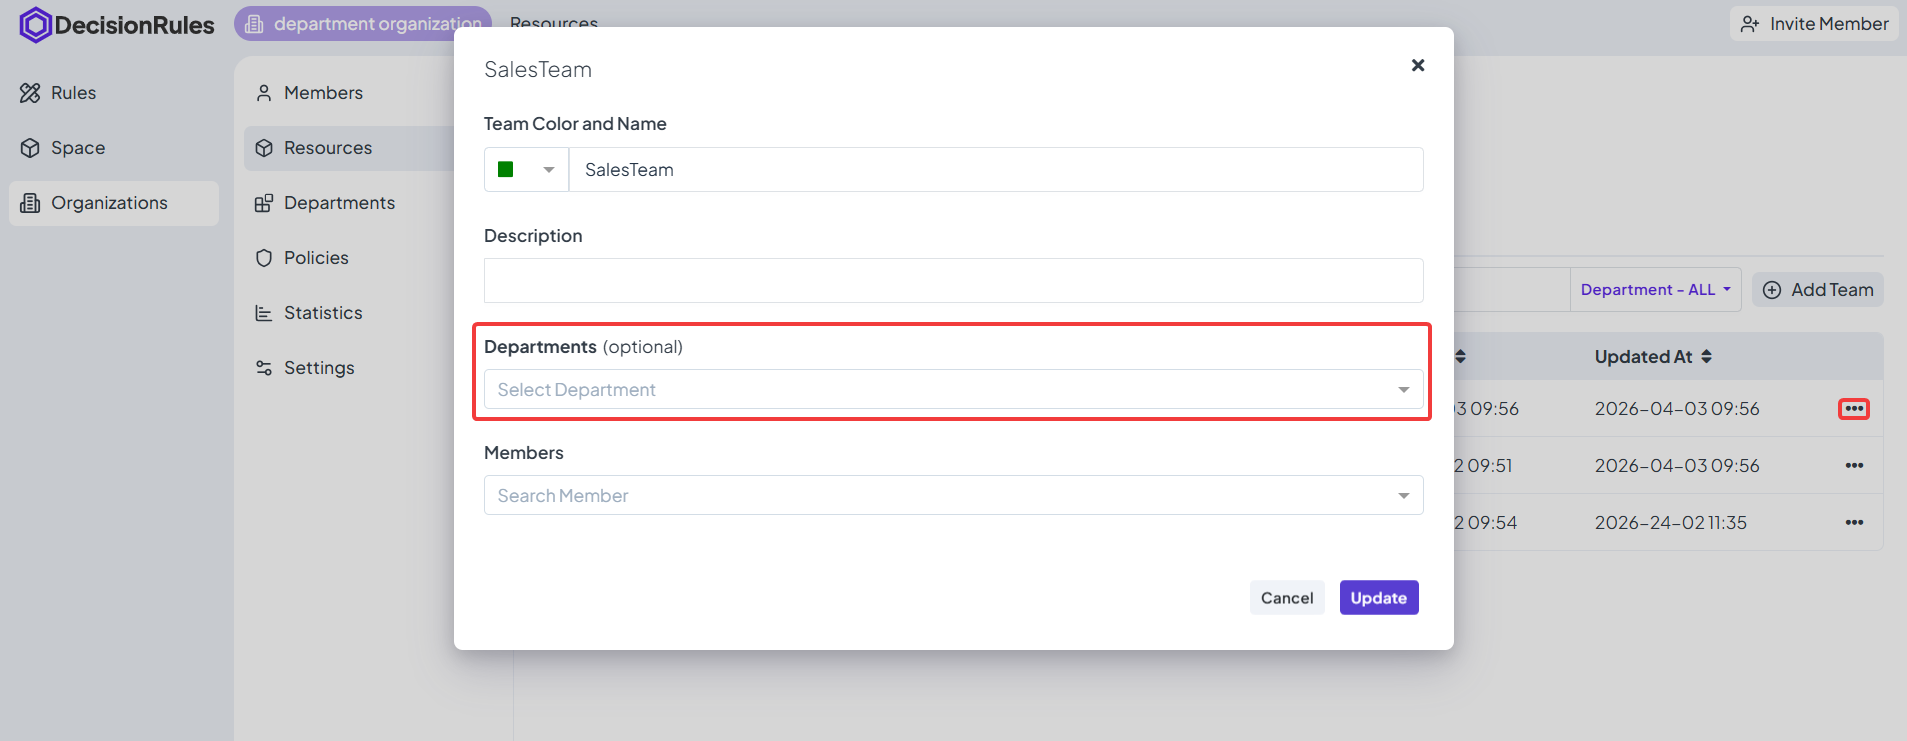Open the Search Member dropdown
Screen dimensions: 1907x741
click(953, 496)
